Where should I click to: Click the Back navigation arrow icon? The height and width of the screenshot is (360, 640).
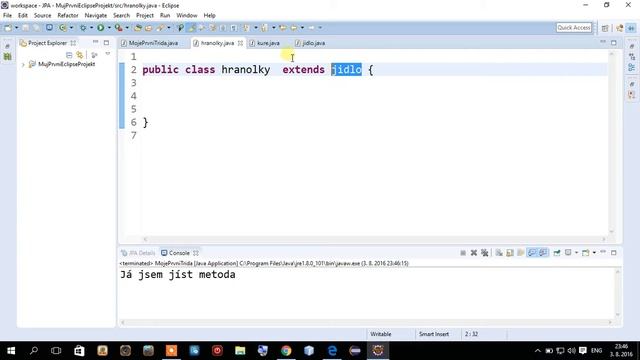click(293, 28)
